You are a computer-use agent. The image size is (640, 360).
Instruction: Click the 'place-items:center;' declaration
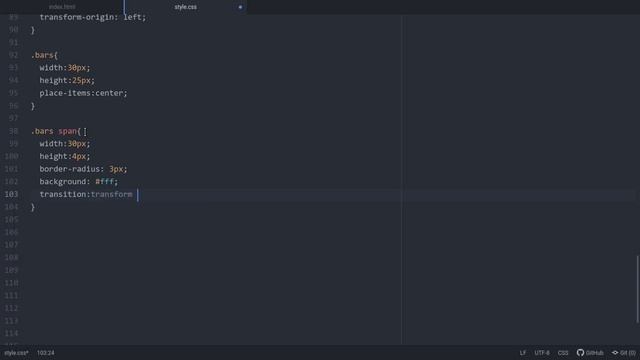click(x=83, y=93)
